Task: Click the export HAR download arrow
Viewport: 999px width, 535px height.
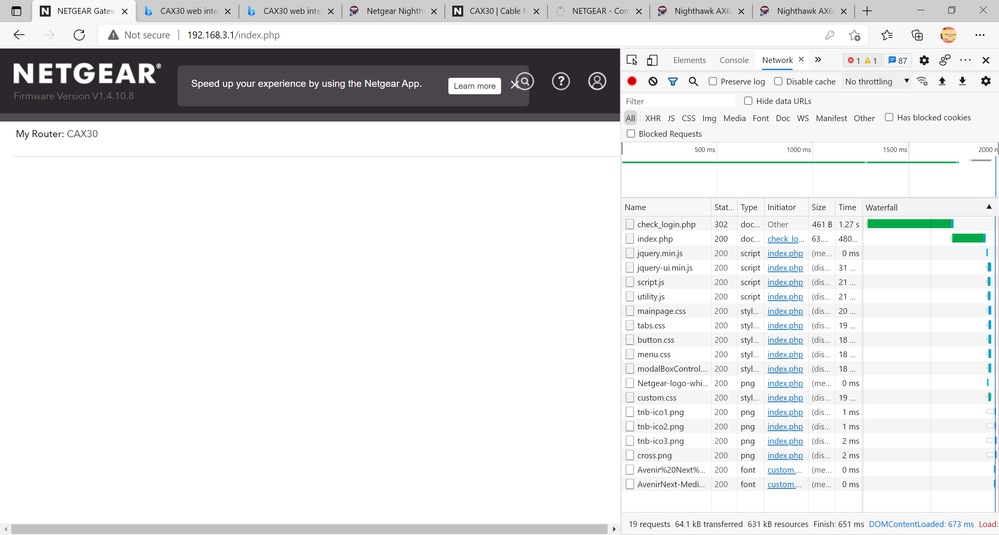Action: 962,81
